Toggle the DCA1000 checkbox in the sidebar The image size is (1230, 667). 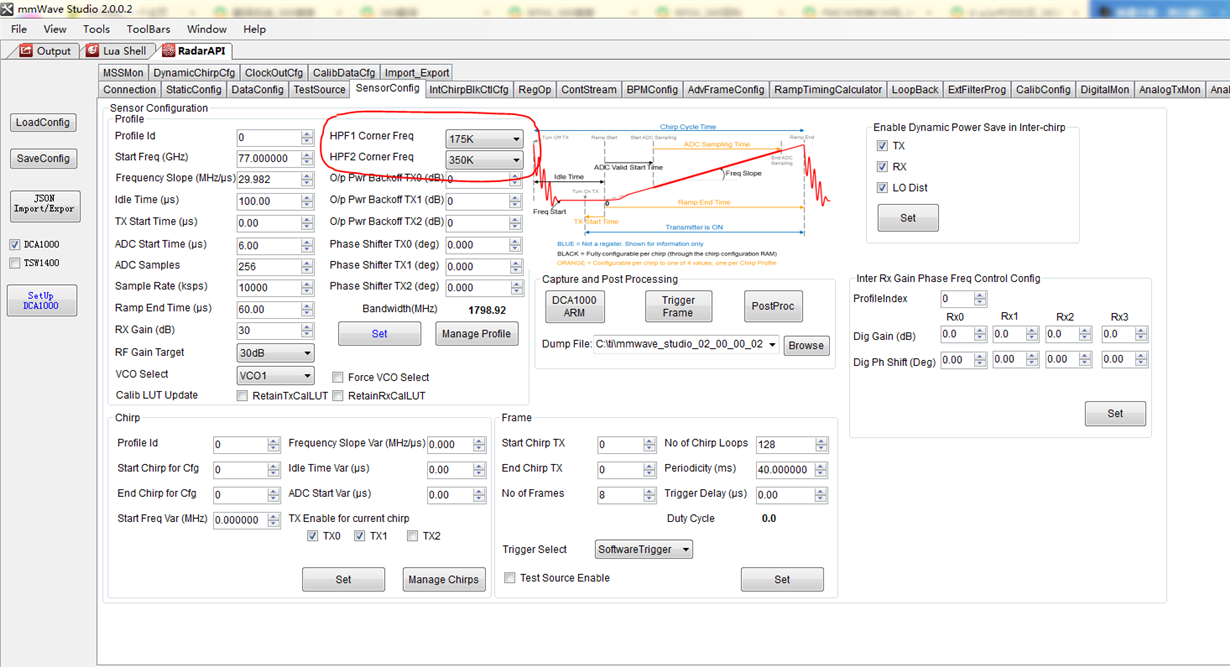(x=15, y=244)
